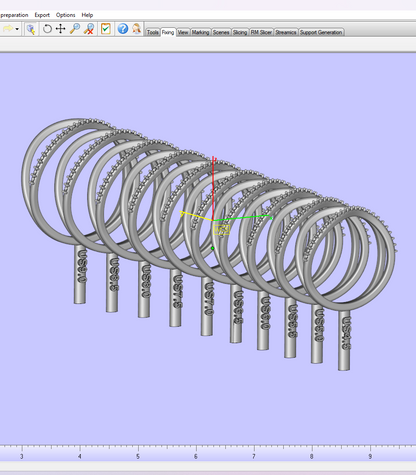Activate the pan move arrows tool
The height and width of the screenshot is (475, 416).
point(60,29)
